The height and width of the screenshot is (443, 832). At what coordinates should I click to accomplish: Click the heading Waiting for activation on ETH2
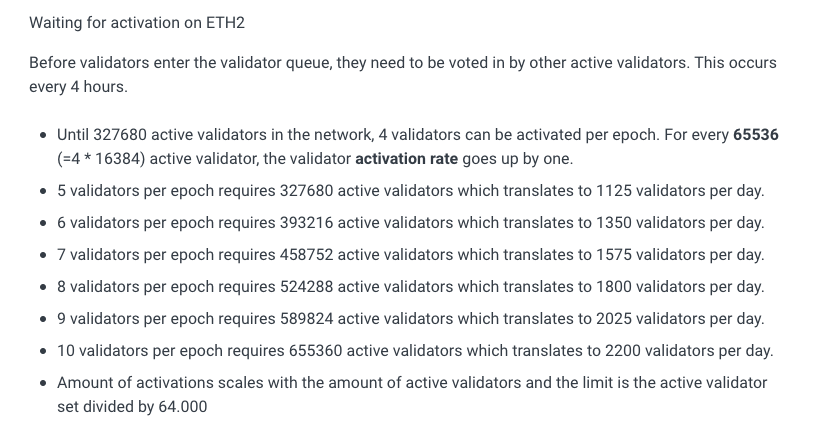click(137, 23)
